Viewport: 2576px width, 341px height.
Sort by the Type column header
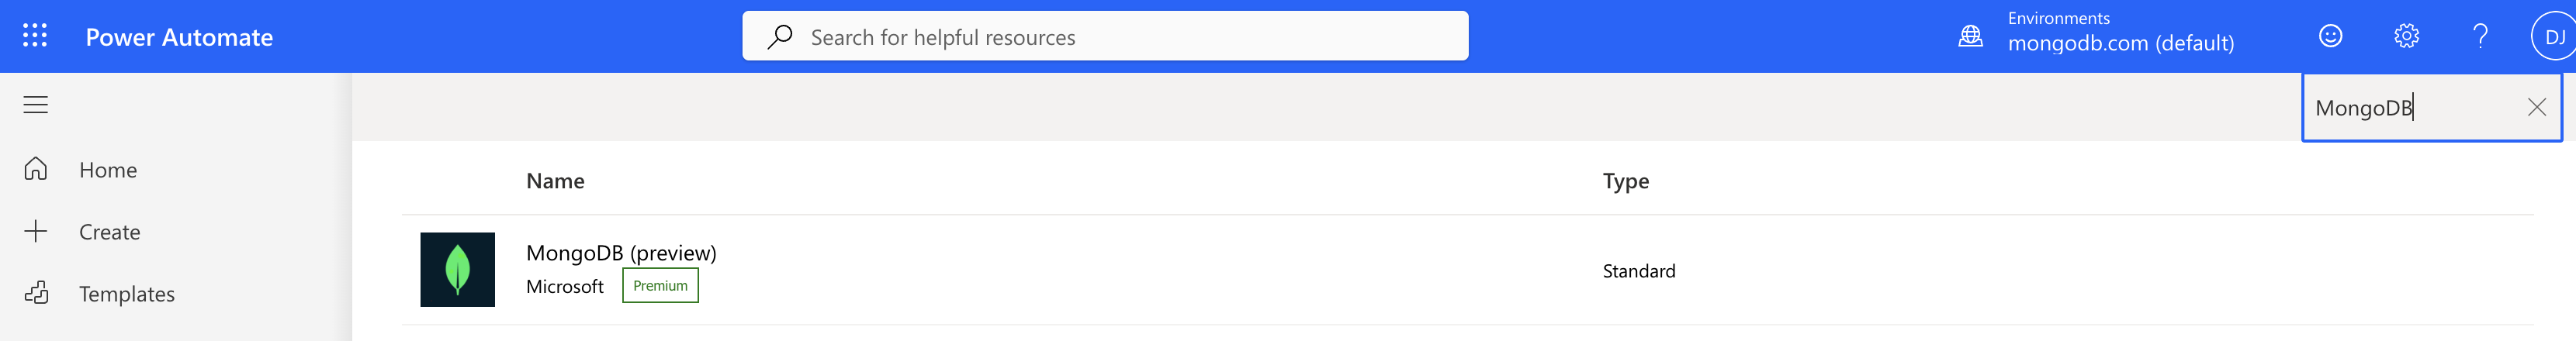click(1626, 181)
